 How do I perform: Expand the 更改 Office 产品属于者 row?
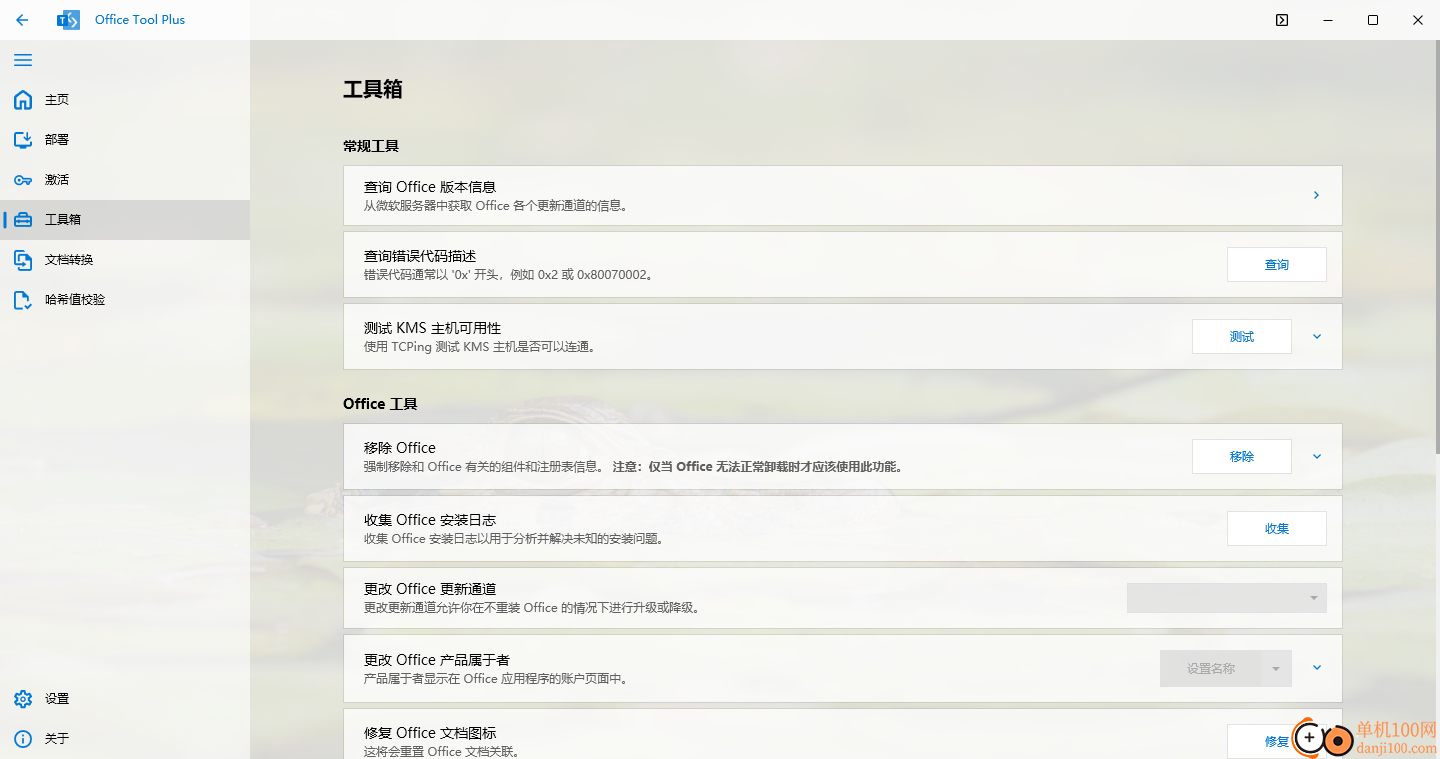pyautogui.click(x=1317, y=668)
